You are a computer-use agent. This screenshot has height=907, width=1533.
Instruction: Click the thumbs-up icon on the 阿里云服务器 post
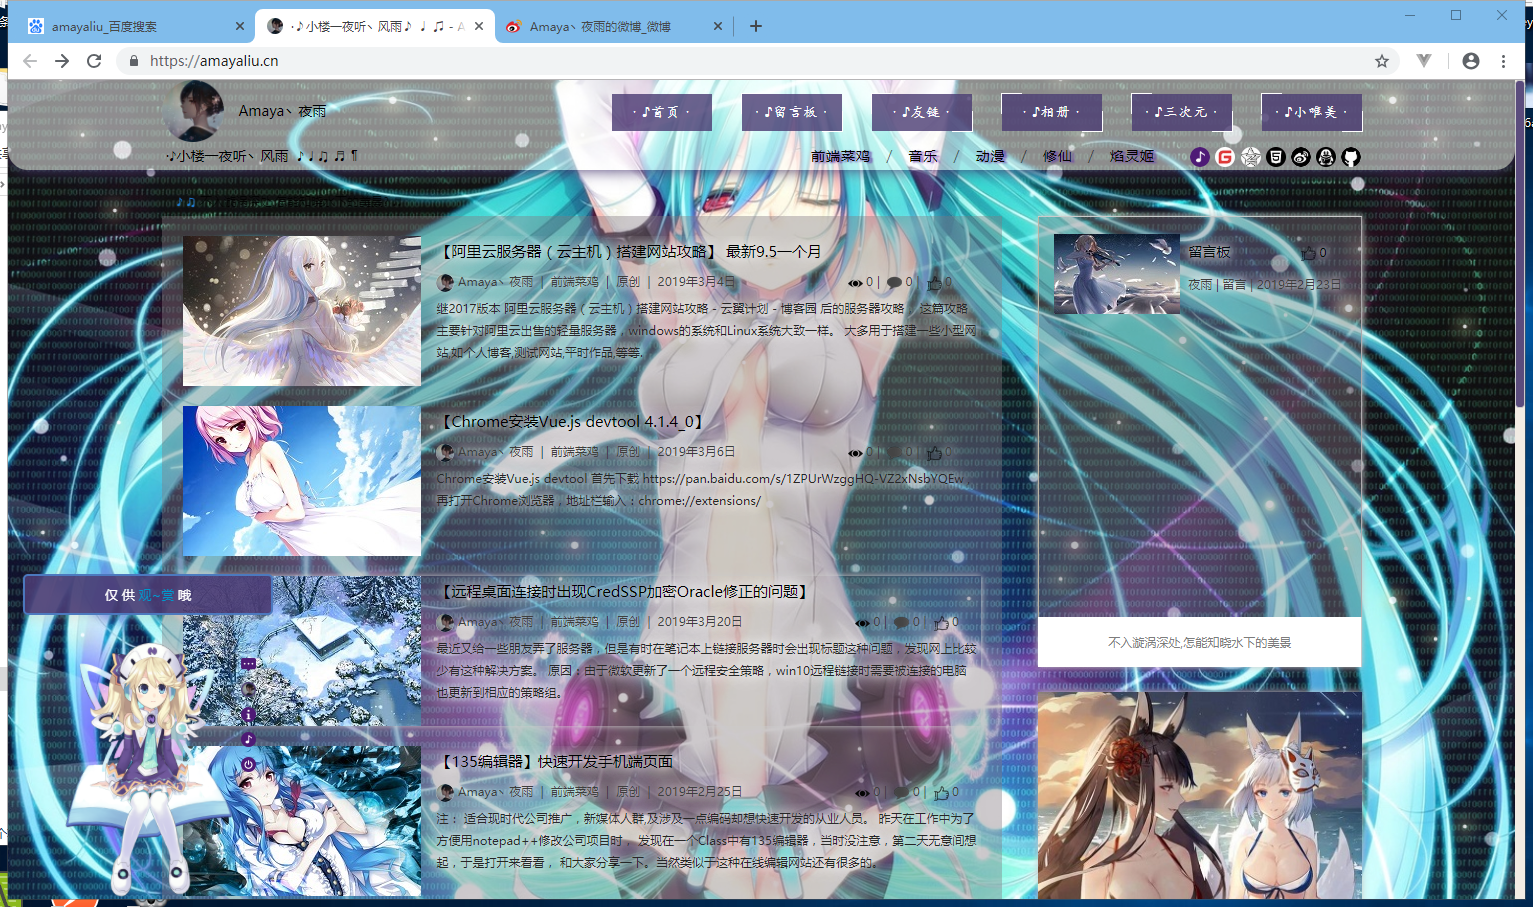click(934, 283)
